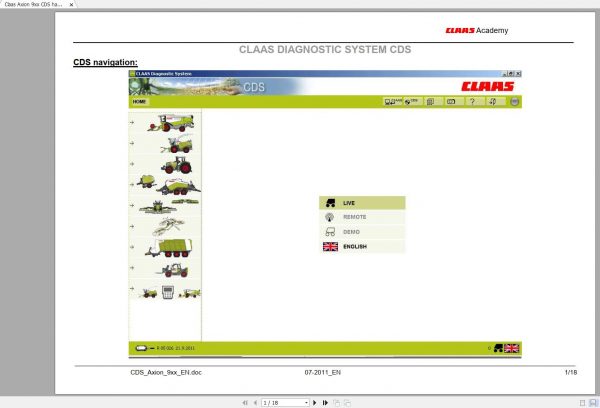This screenshot has height=408, width=600.
Task: Select the mower machine icon
Action: coord(169,206)
